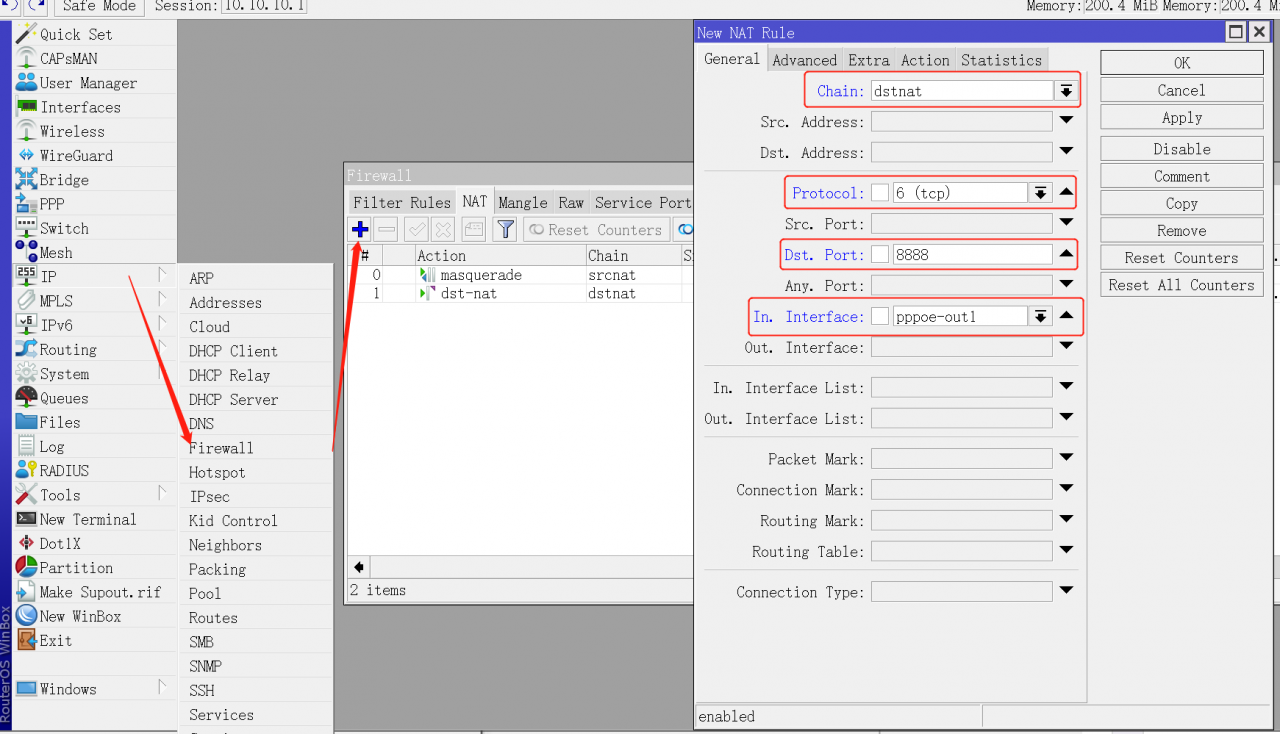
Task: Open the Chain dropdown list
Action: coord(1066,91)
